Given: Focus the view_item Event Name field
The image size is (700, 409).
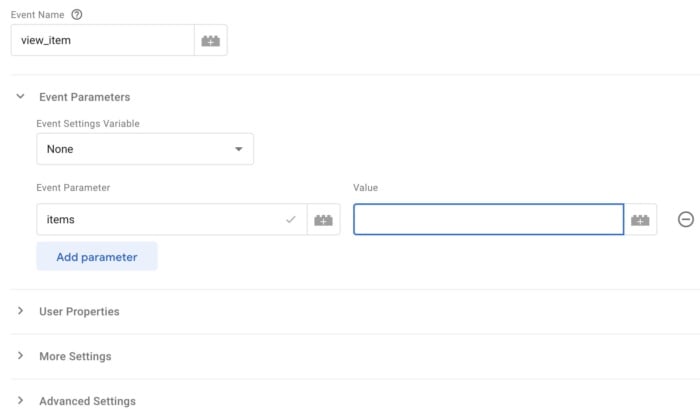Looking at the screenshot, I should click(x=103, y=41).
